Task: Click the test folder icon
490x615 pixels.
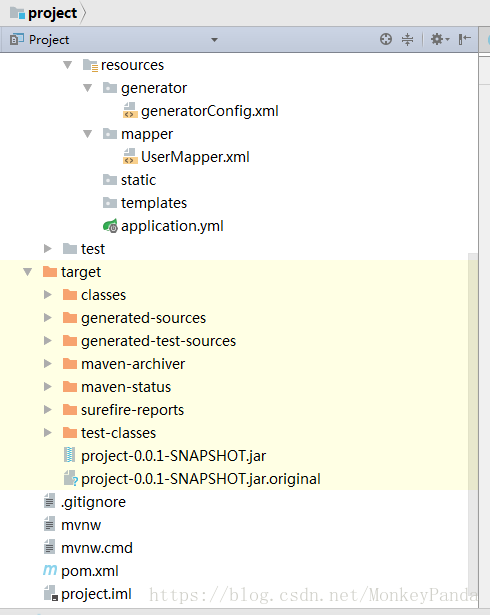Action: click(x=70, y=249)
